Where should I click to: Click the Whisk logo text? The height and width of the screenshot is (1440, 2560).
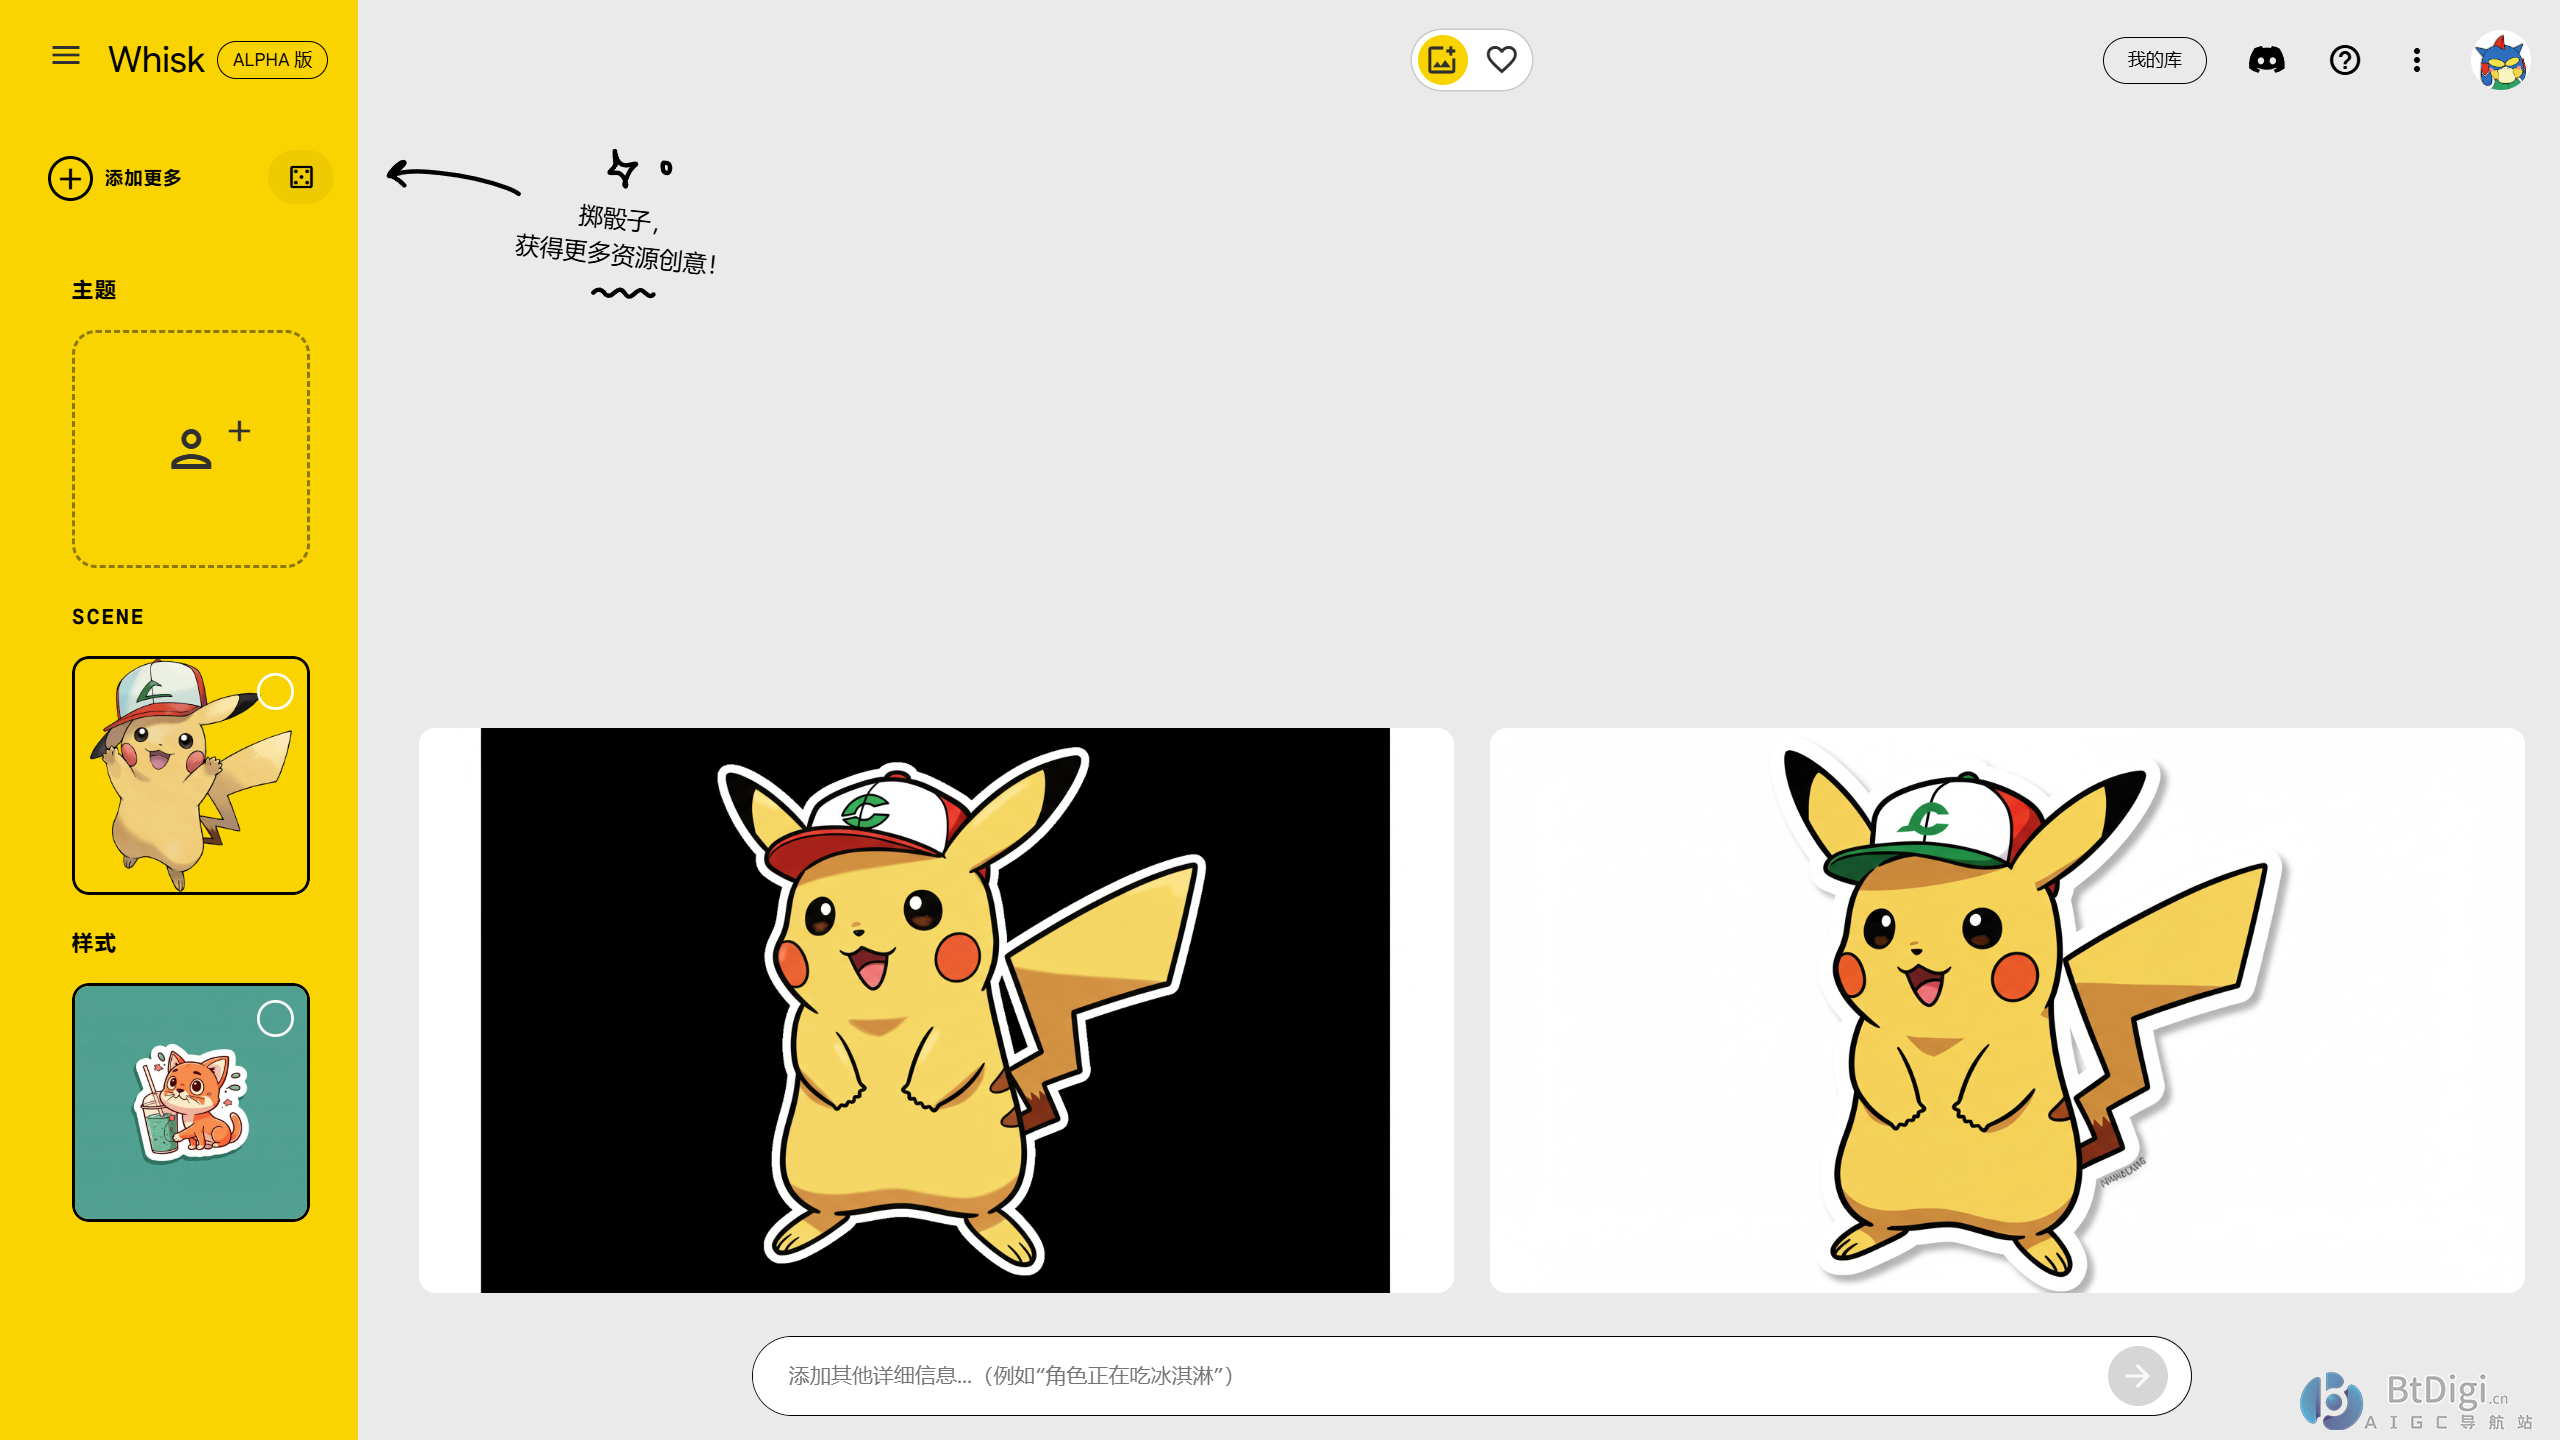(156, 60)
